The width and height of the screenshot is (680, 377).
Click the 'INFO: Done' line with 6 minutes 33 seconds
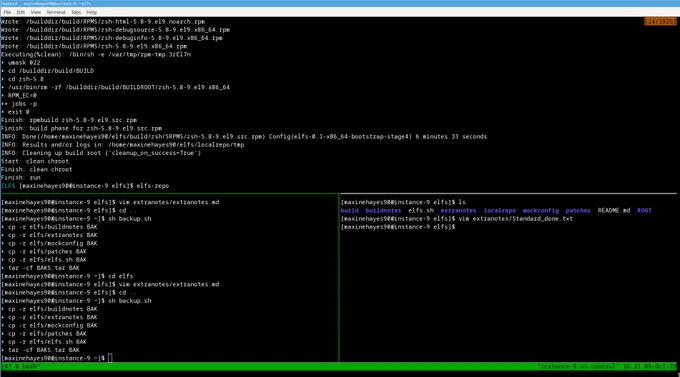[x=244, y=137]
